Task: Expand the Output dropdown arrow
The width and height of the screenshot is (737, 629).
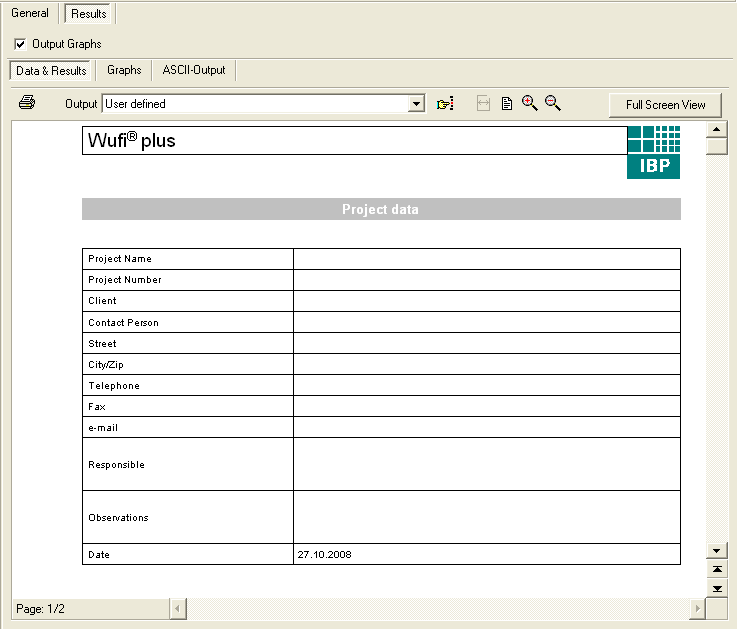Action: click(416, 104)
